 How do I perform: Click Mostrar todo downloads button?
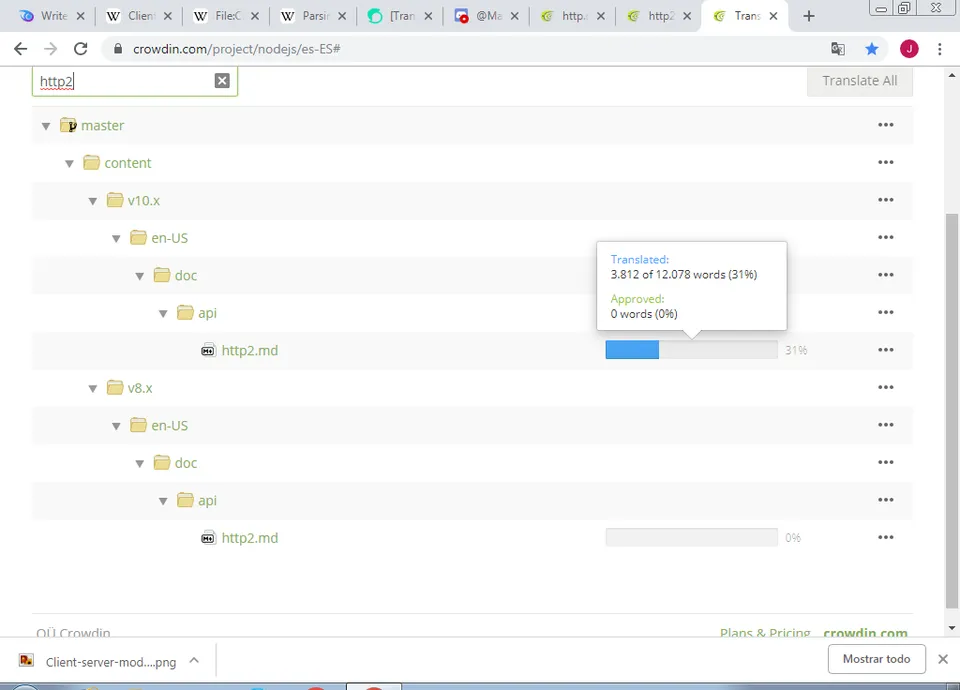[x=876, y=659]
